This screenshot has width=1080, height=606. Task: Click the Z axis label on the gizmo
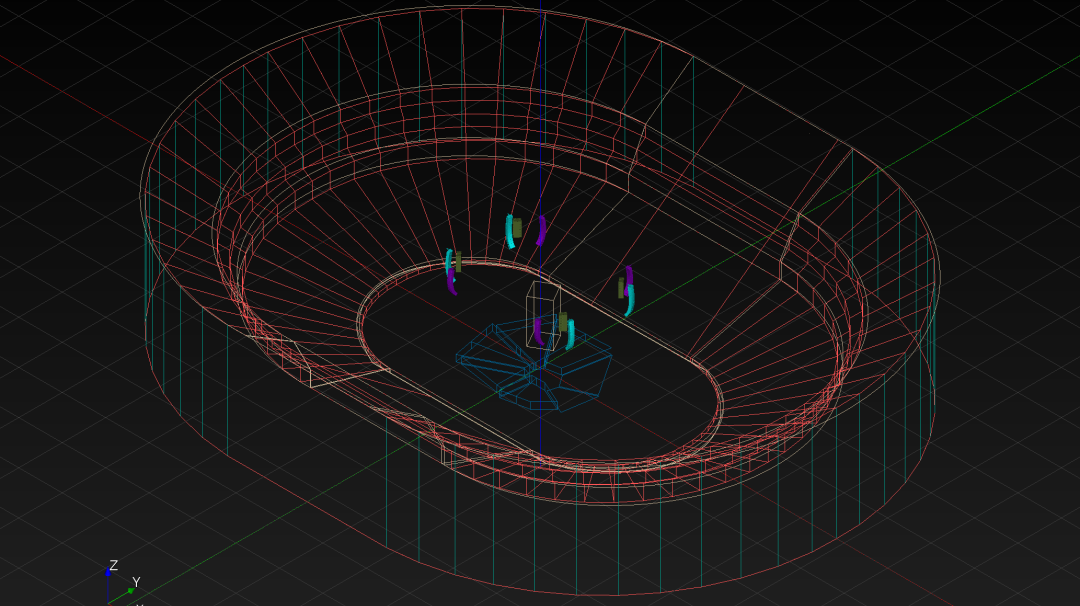114,565
